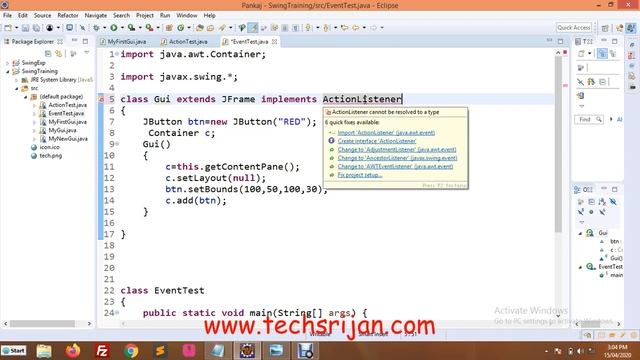The height and width of the screenshot is (360, 640).
Task: Open the Run dropdown arrow
Action: click(122, 28)
